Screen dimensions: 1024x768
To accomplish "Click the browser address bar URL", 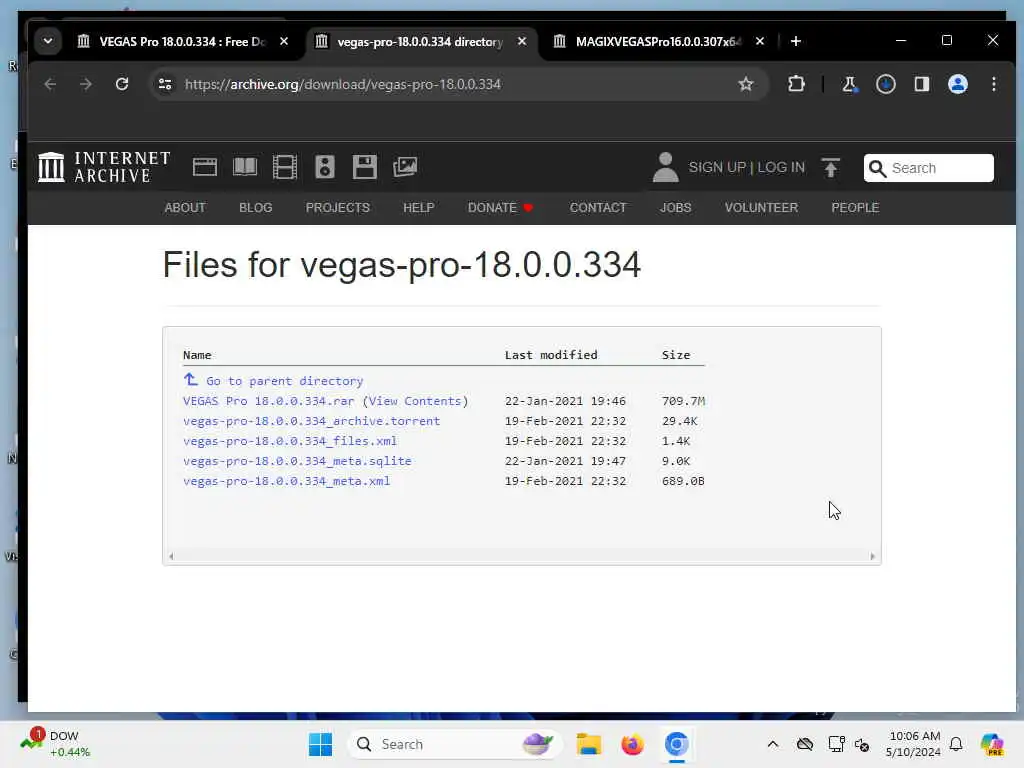I will [x=342, y=84].
